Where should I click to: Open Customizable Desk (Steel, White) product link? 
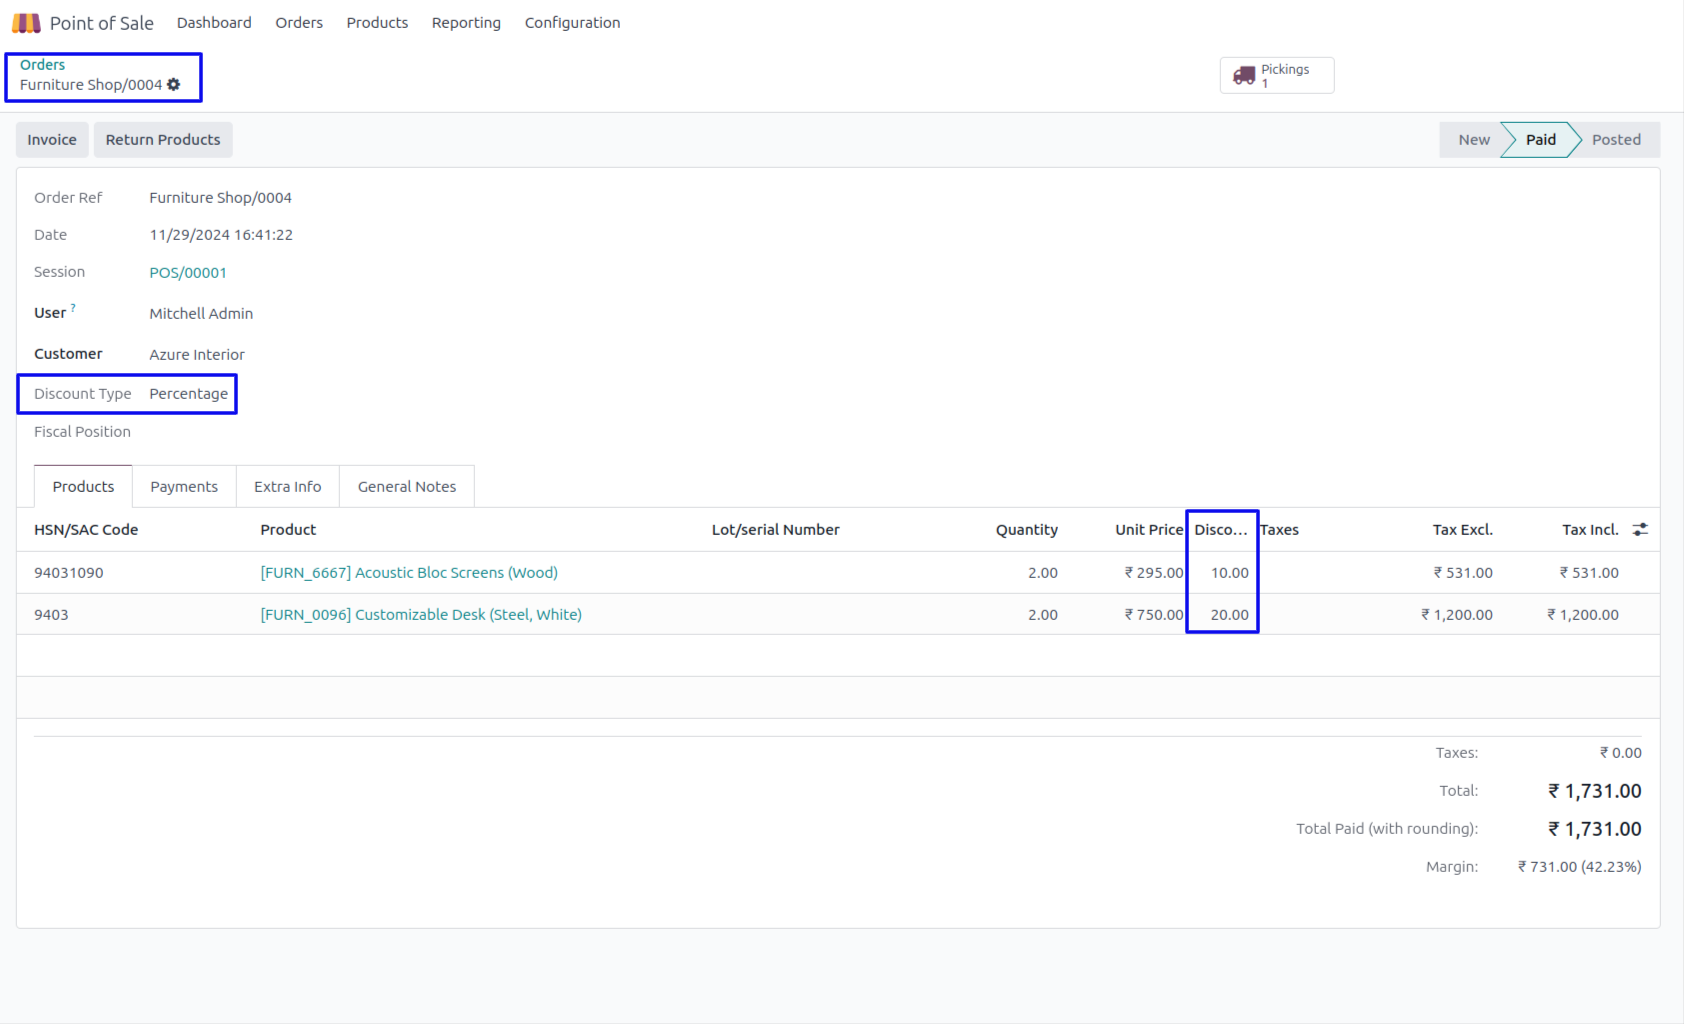421,615
